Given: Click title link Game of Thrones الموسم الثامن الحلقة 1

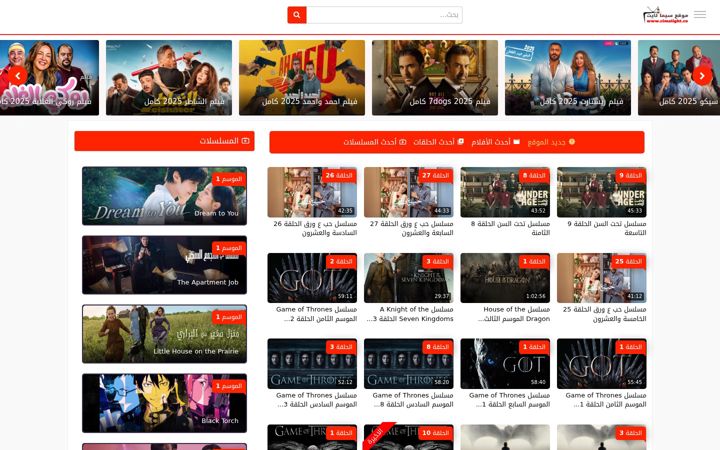Looking at the screenshot, I should (605, 399).
